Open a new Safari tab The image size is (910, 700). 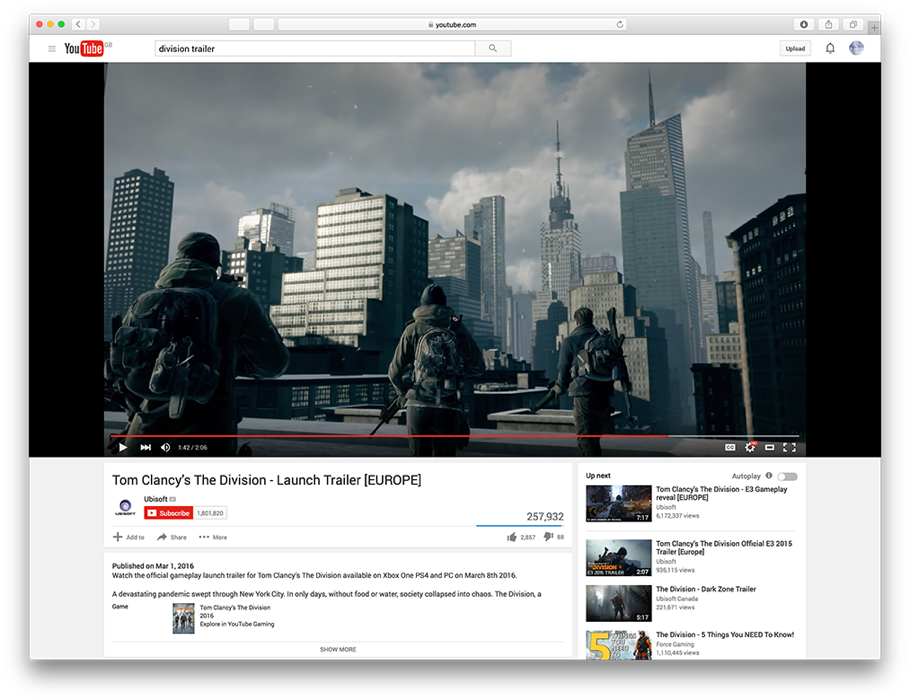click(x=874, y=27)
